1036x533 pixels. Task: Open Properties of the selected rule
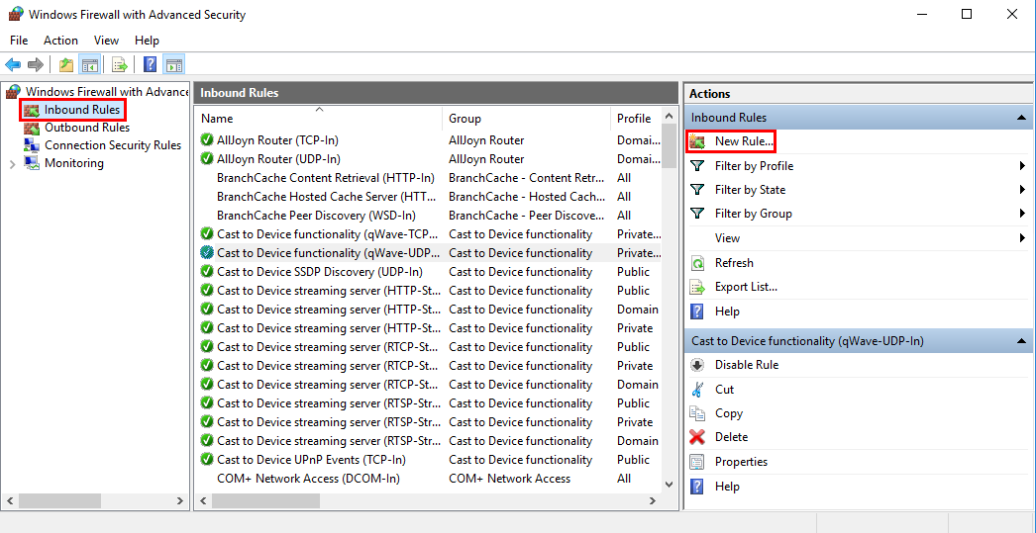[x=741, y=462]
